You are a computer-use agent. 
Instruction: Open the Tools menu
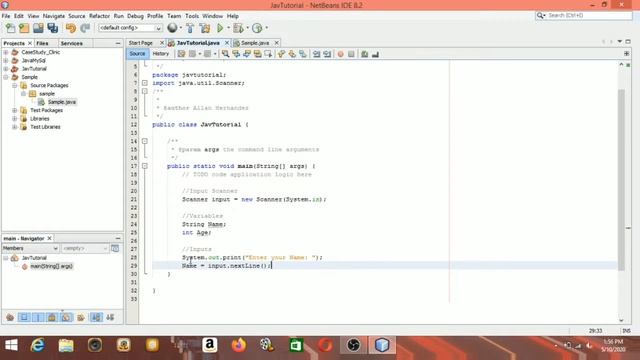click(x=191, y=16)
